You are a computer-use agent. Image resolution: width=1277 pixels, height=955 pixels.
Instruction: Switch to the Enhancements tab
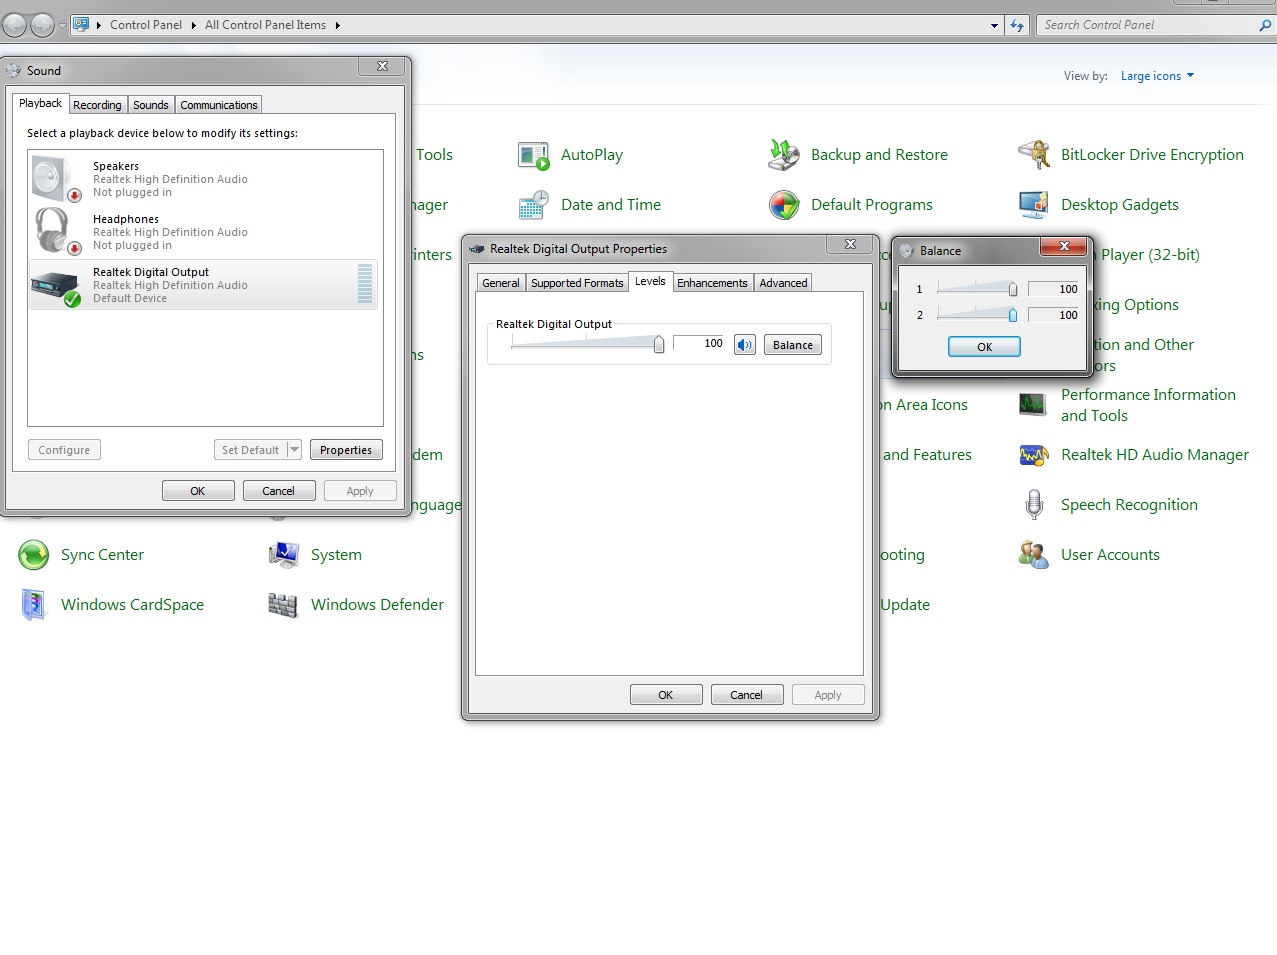pyautogui.click(x=712, y=283)
